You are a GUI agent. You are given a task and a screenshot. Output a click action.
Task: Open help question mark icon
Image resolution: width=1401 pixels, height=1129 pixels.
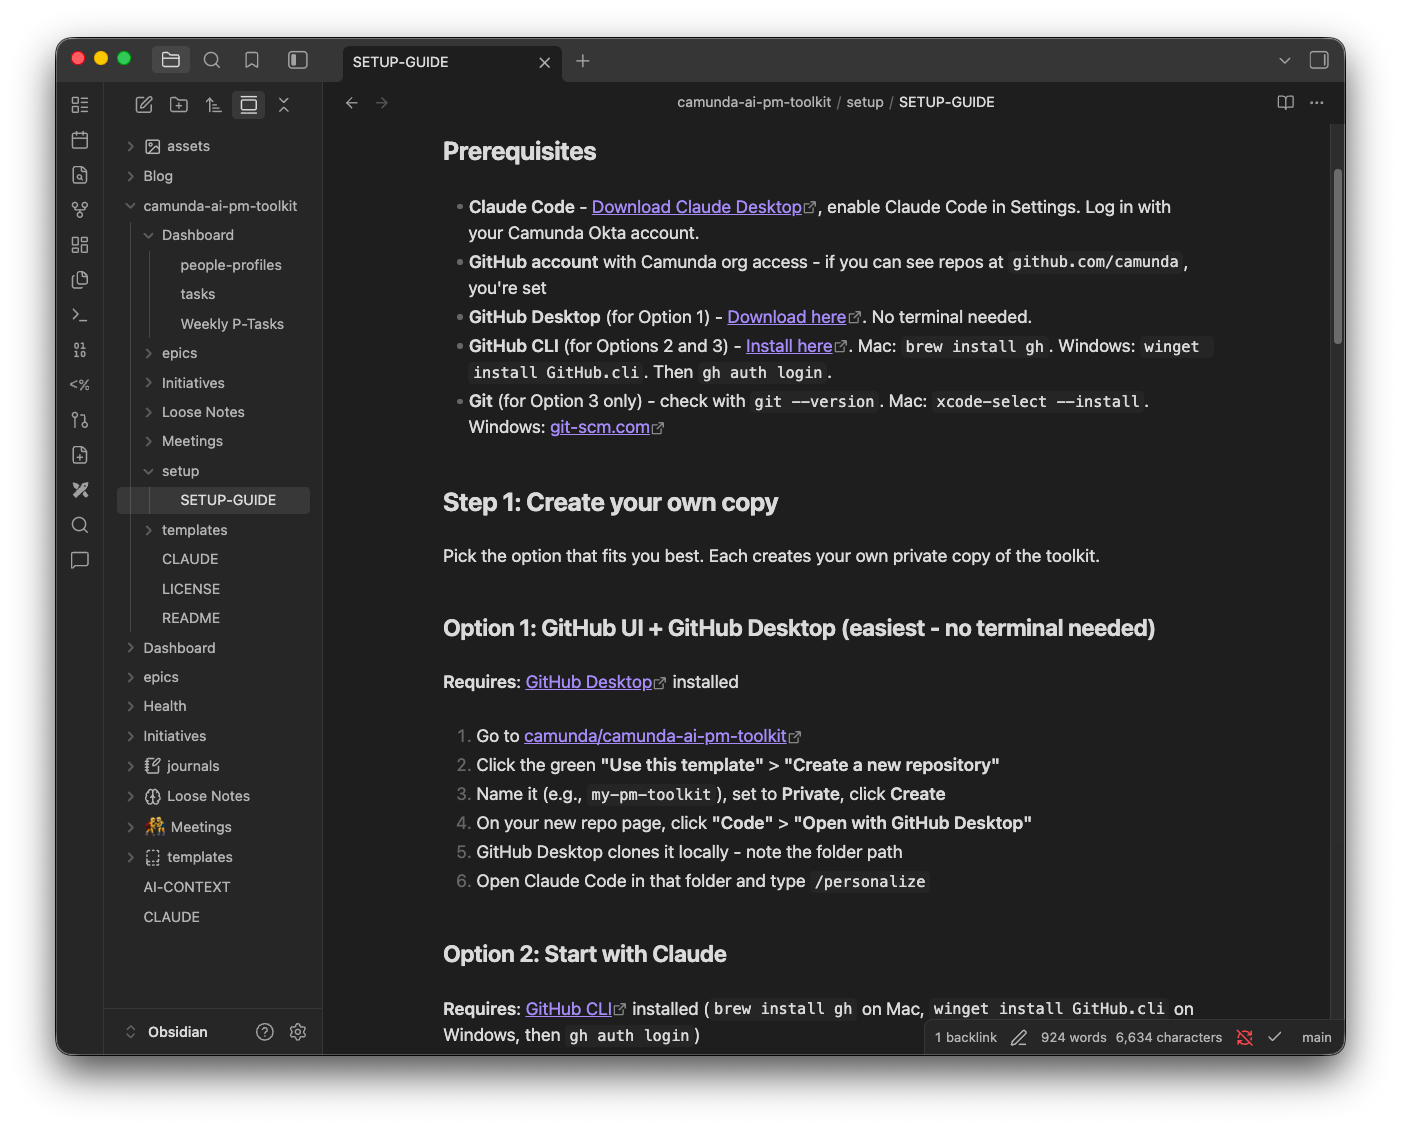click(x=265, y=1032)
